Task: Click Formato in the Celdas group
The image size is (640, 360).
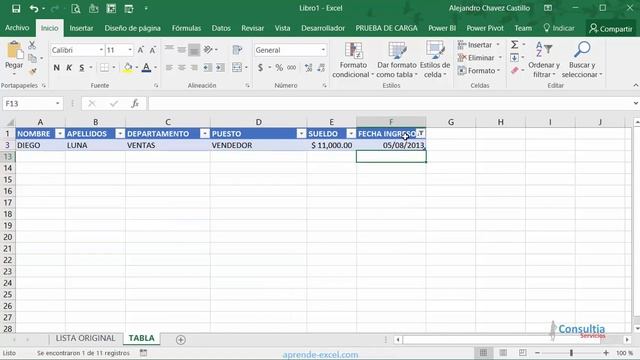Action: tap(479, 71)
